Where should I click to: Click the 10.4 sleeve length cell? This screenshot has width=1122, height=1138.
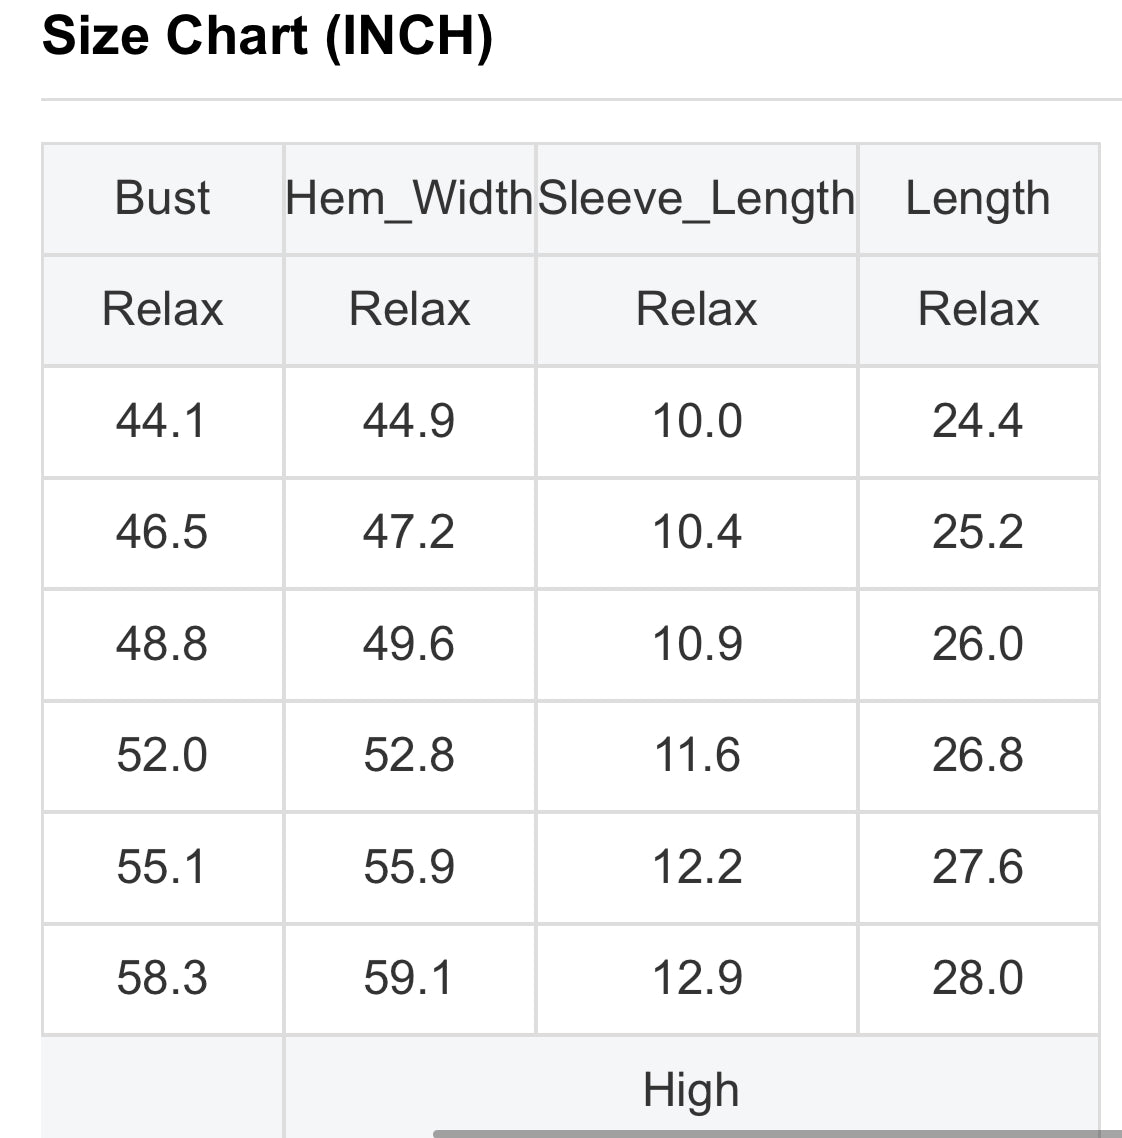697,532
